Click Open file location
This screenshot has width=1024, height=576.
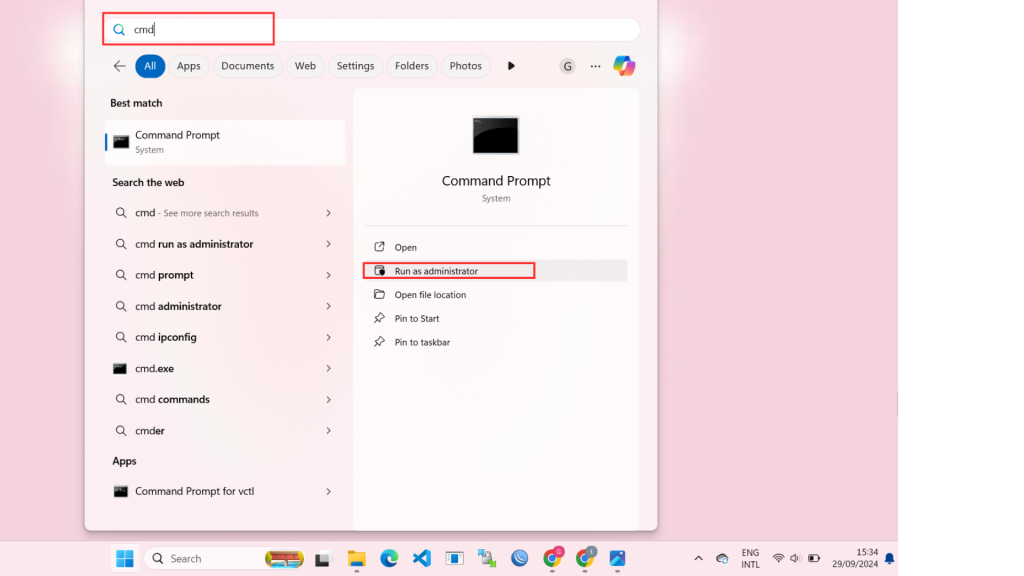click(430, 295)
